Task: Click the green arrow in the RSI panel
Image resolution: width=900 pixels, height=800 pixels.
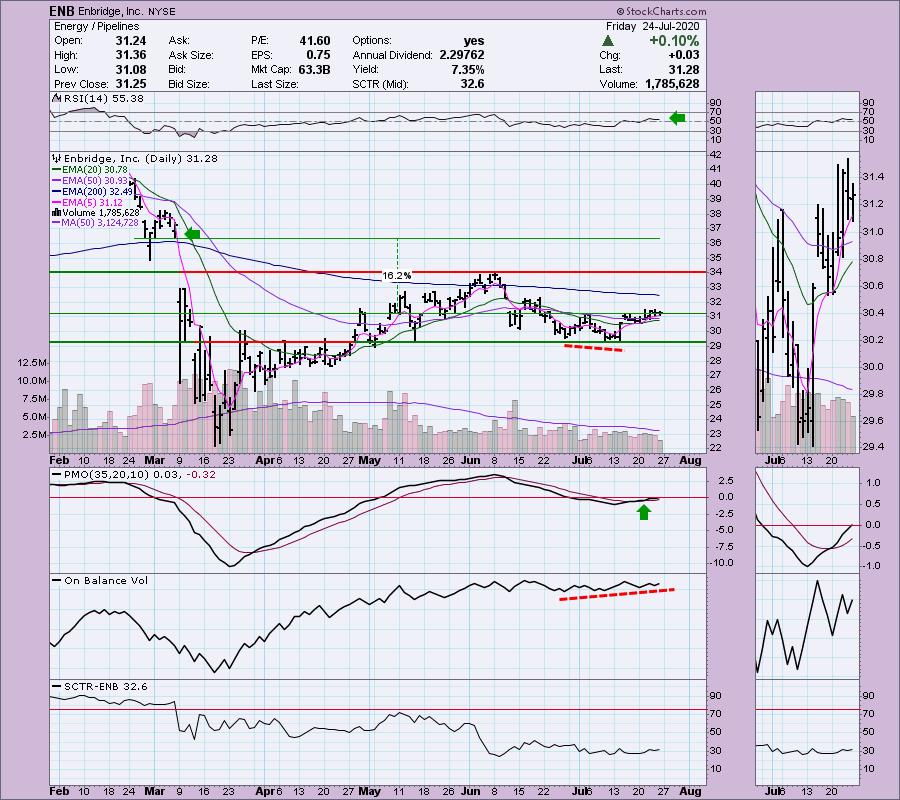Action: click(x=678, y=119)
